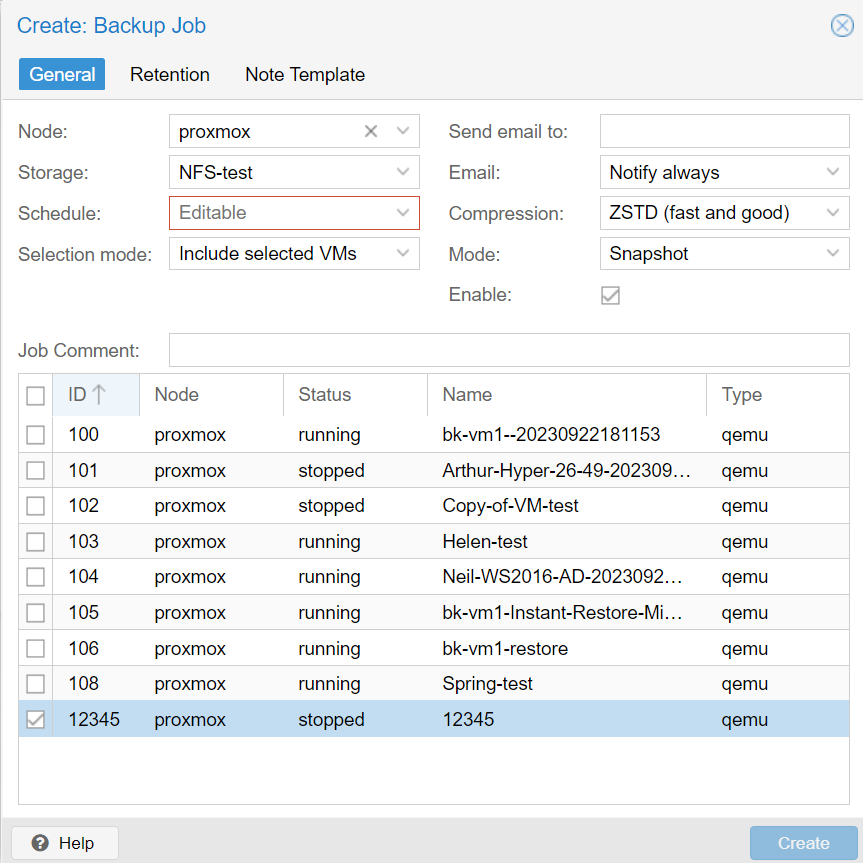Click the running status of VM 108
This screenshot has height=863, width=863.
coord(329,684)
